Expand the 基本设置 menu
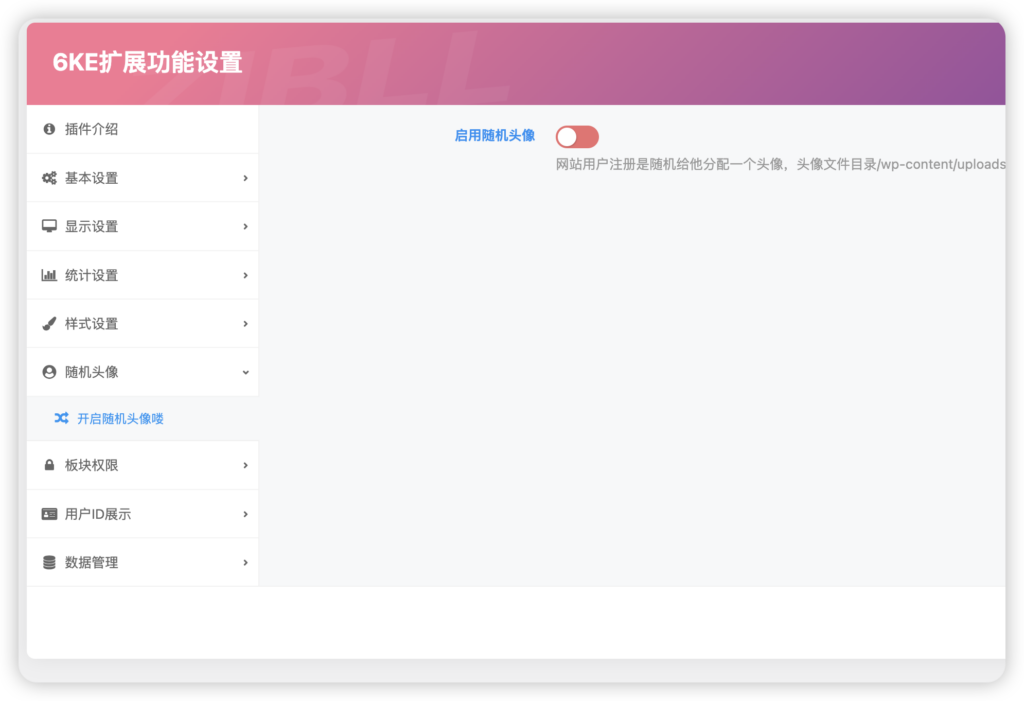 (x=142, y=178)
